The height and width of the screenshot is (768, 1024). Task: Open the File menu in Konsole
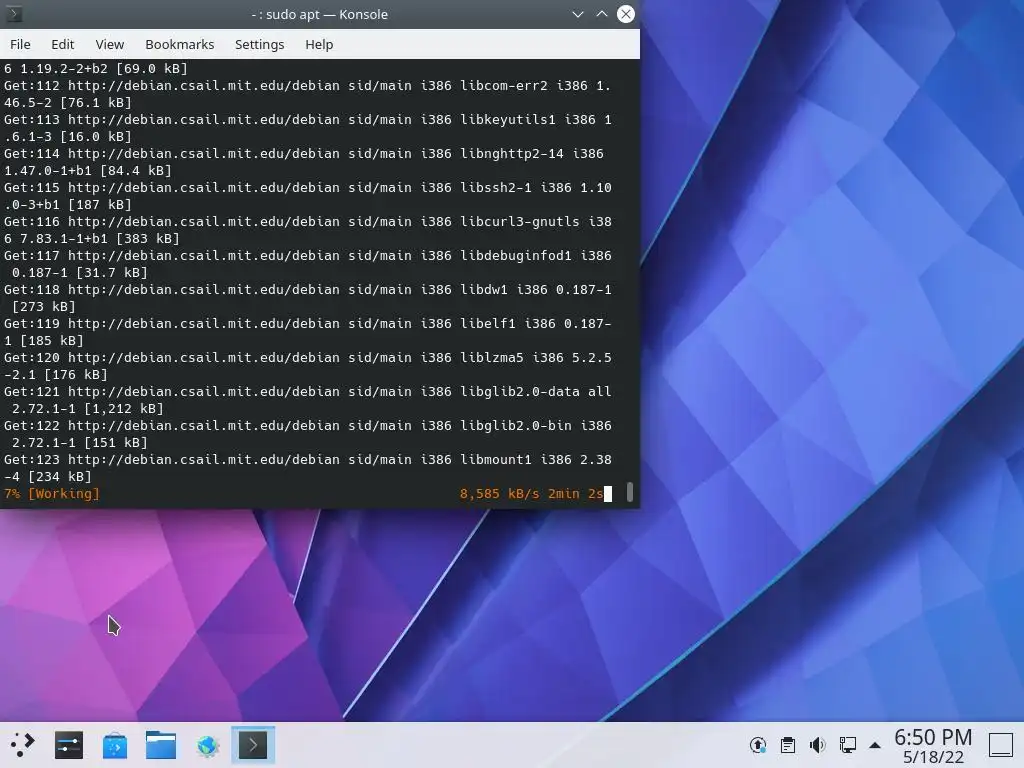click(20, 44)
